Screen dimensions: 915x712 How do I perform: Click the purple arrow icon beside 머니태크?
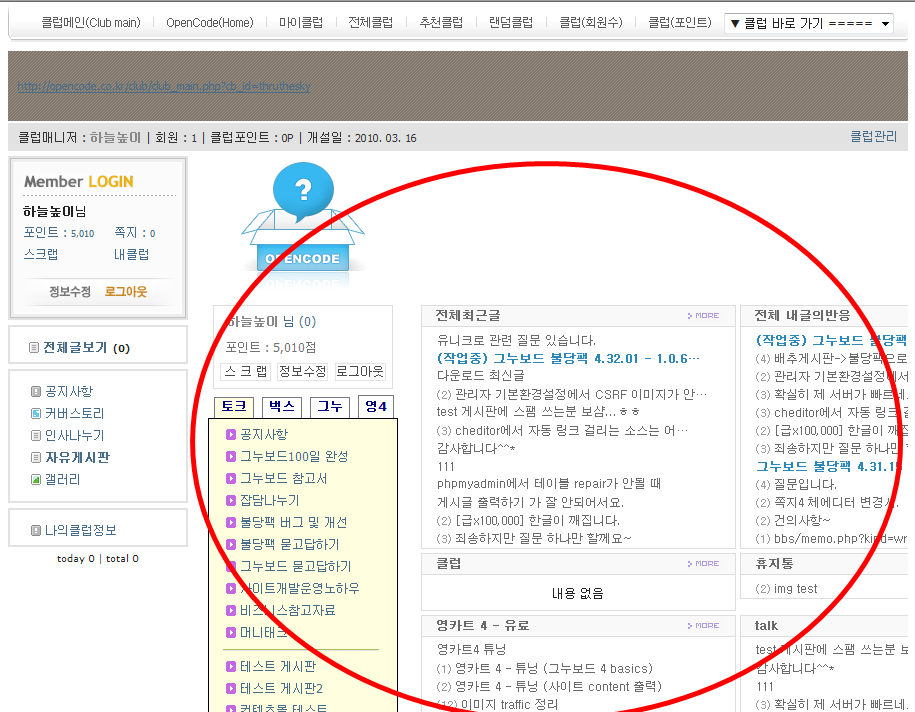[x=231, y=632]
